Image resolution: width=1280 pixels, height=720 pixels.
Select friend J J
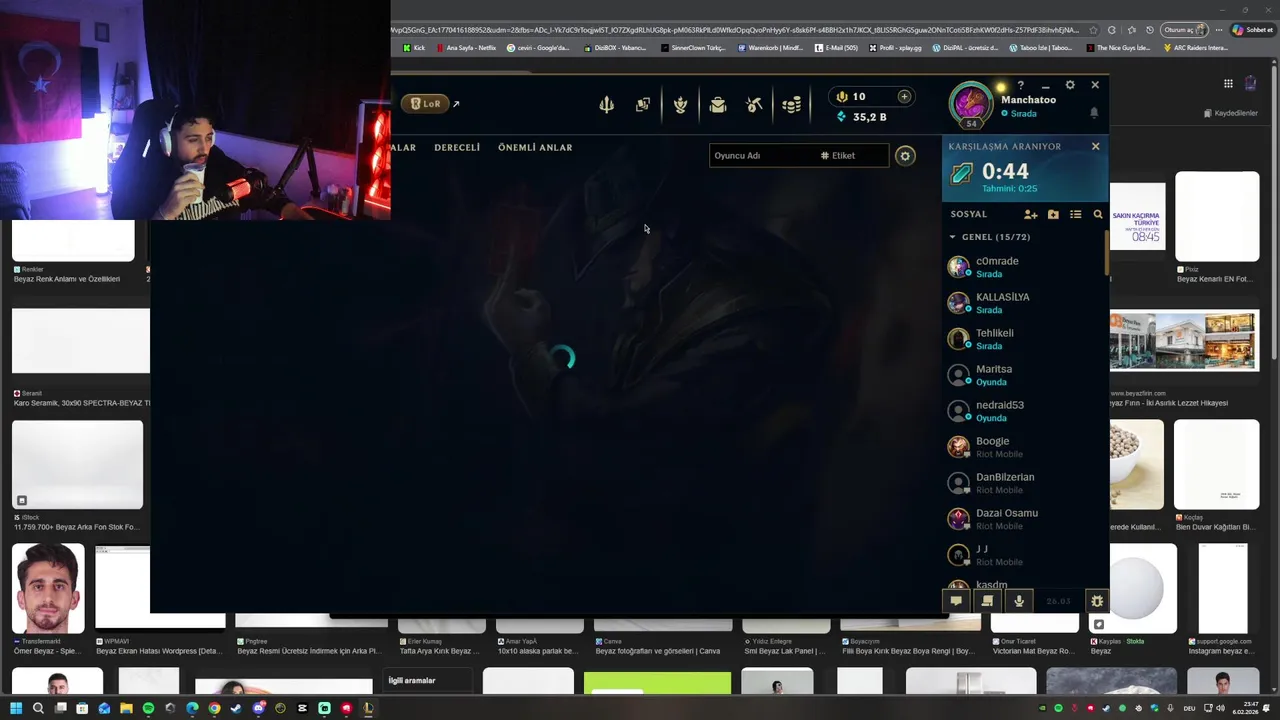[x=1024, y=555]
